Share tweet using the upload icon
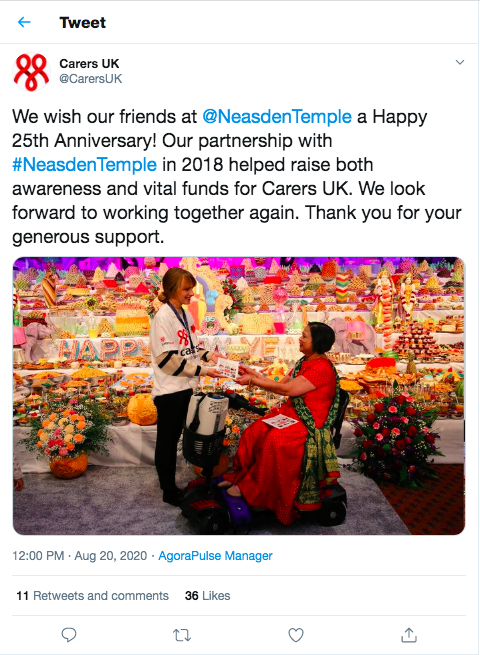This screenshot has height=655, width=480. [x=409, y=635]
